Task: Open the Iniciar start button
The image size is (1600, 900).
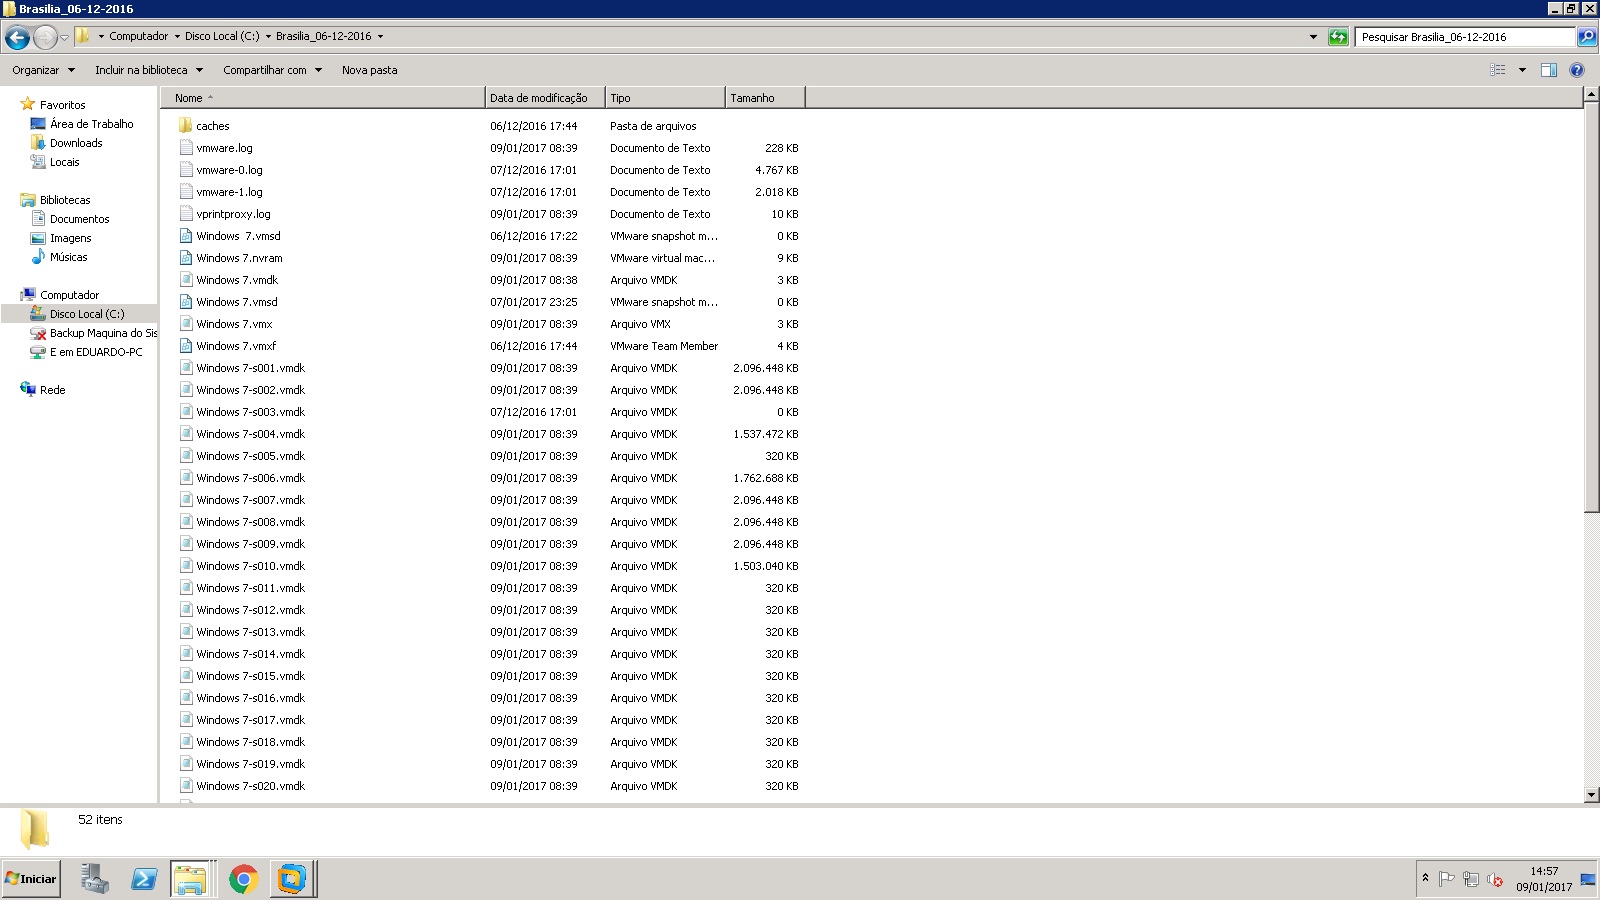Action: point(31,879)
